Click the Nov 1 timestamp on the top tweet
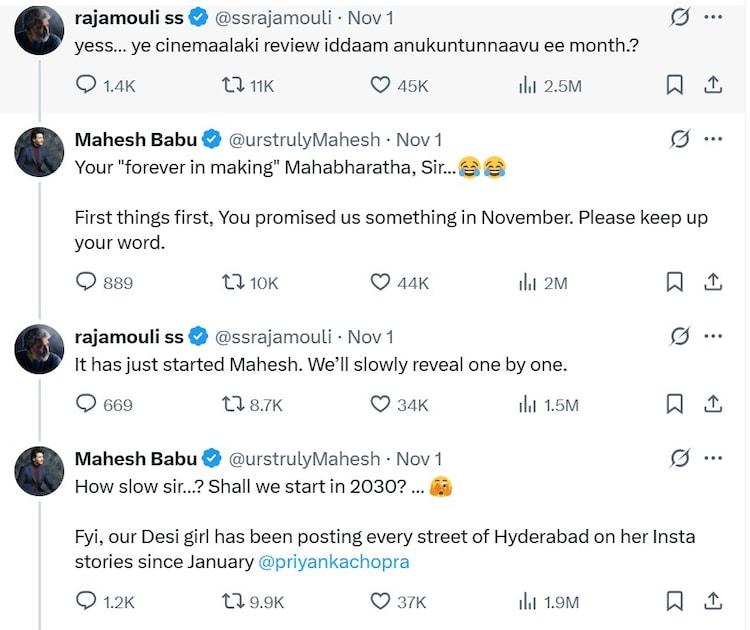The height and width of the screenshot is (630, 750). [x=370, y=18]
